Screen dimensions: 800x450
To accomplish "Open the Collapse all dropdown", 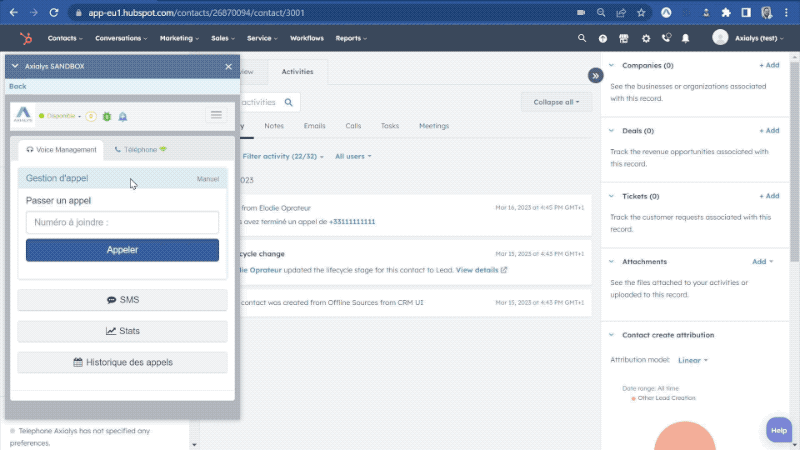I will click(x=556, y=102).
